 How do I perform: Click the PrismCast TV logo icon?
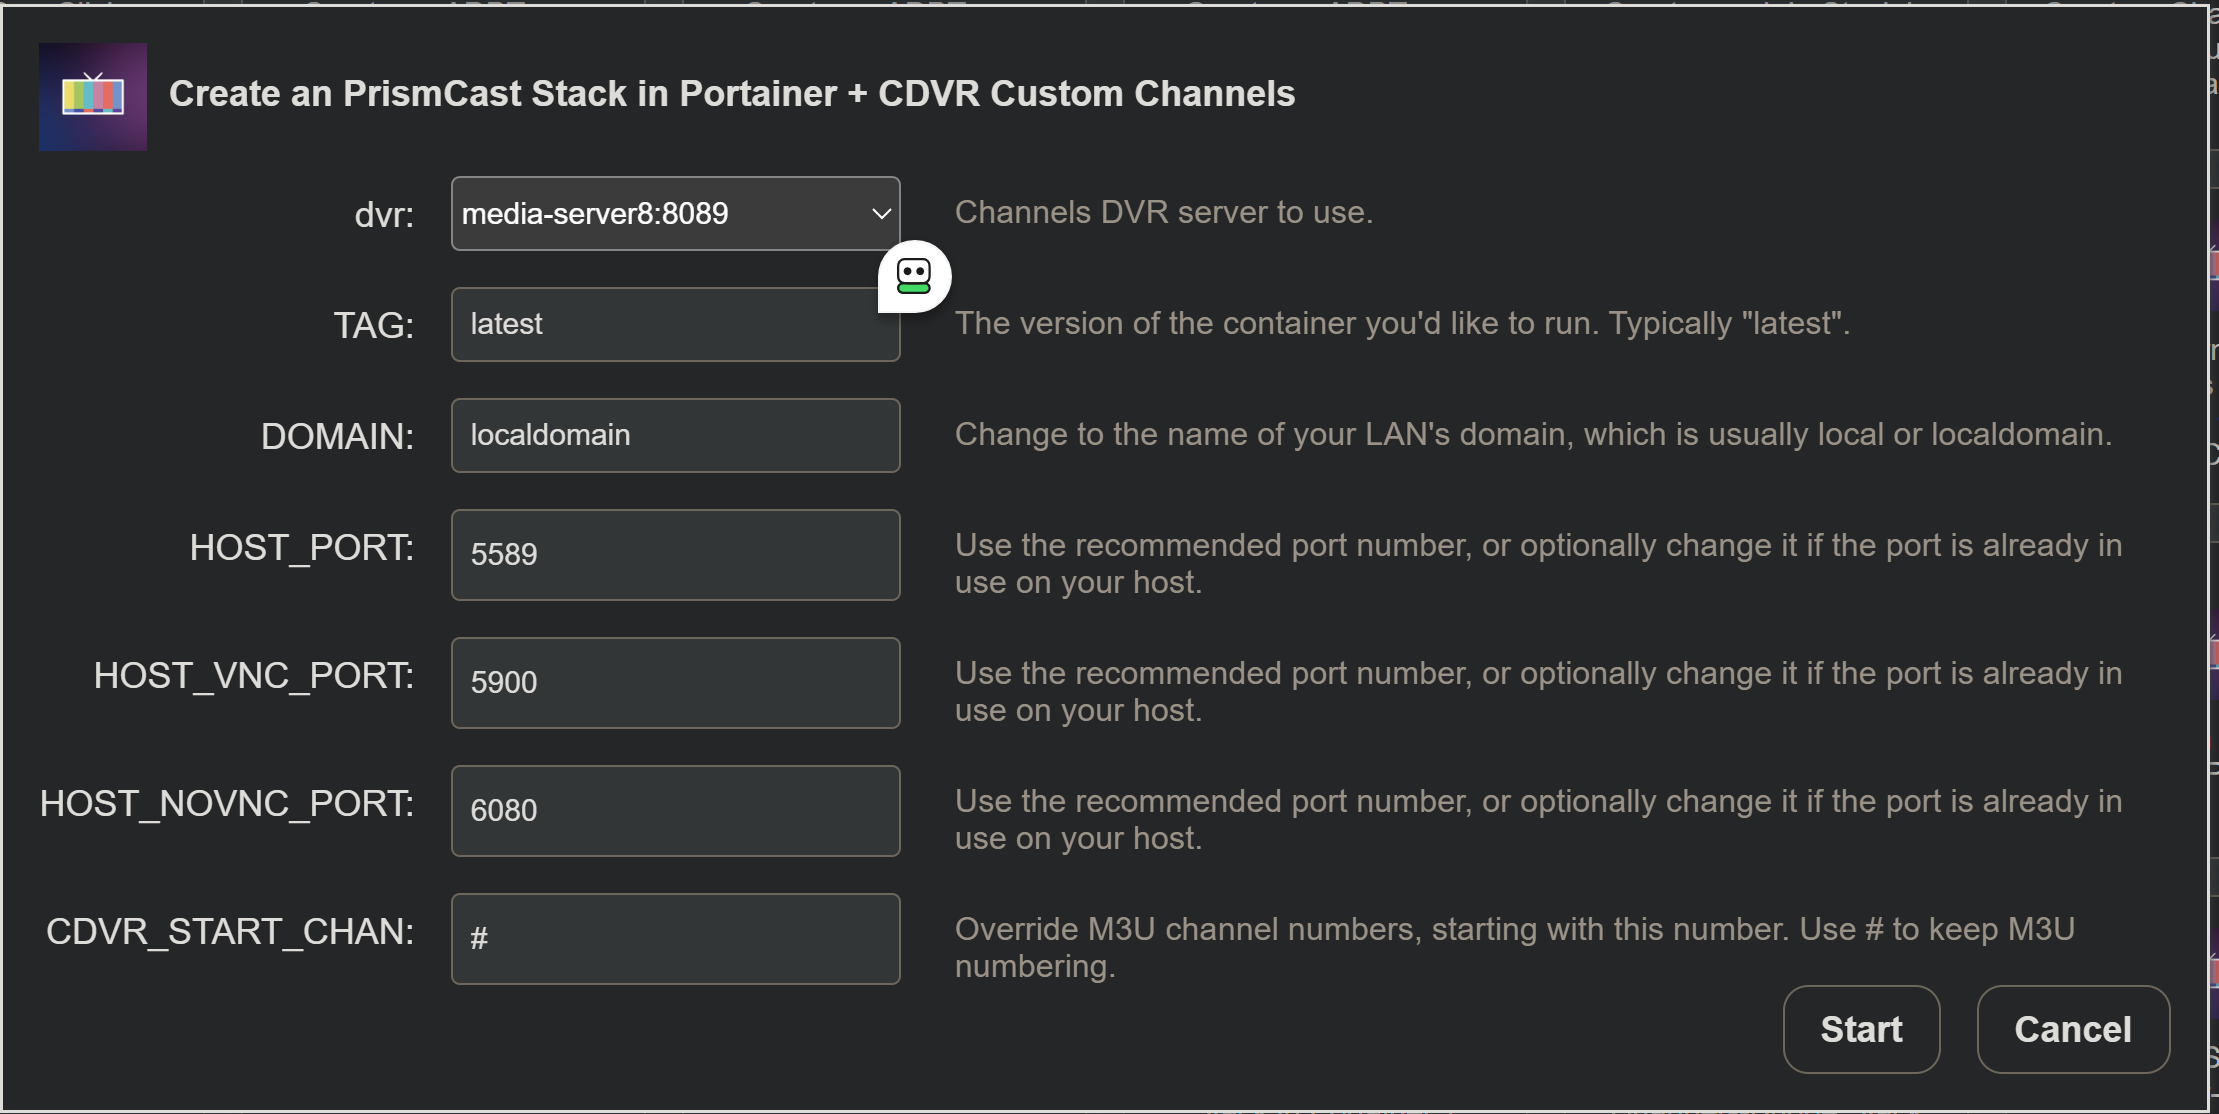tap(93, 96)
